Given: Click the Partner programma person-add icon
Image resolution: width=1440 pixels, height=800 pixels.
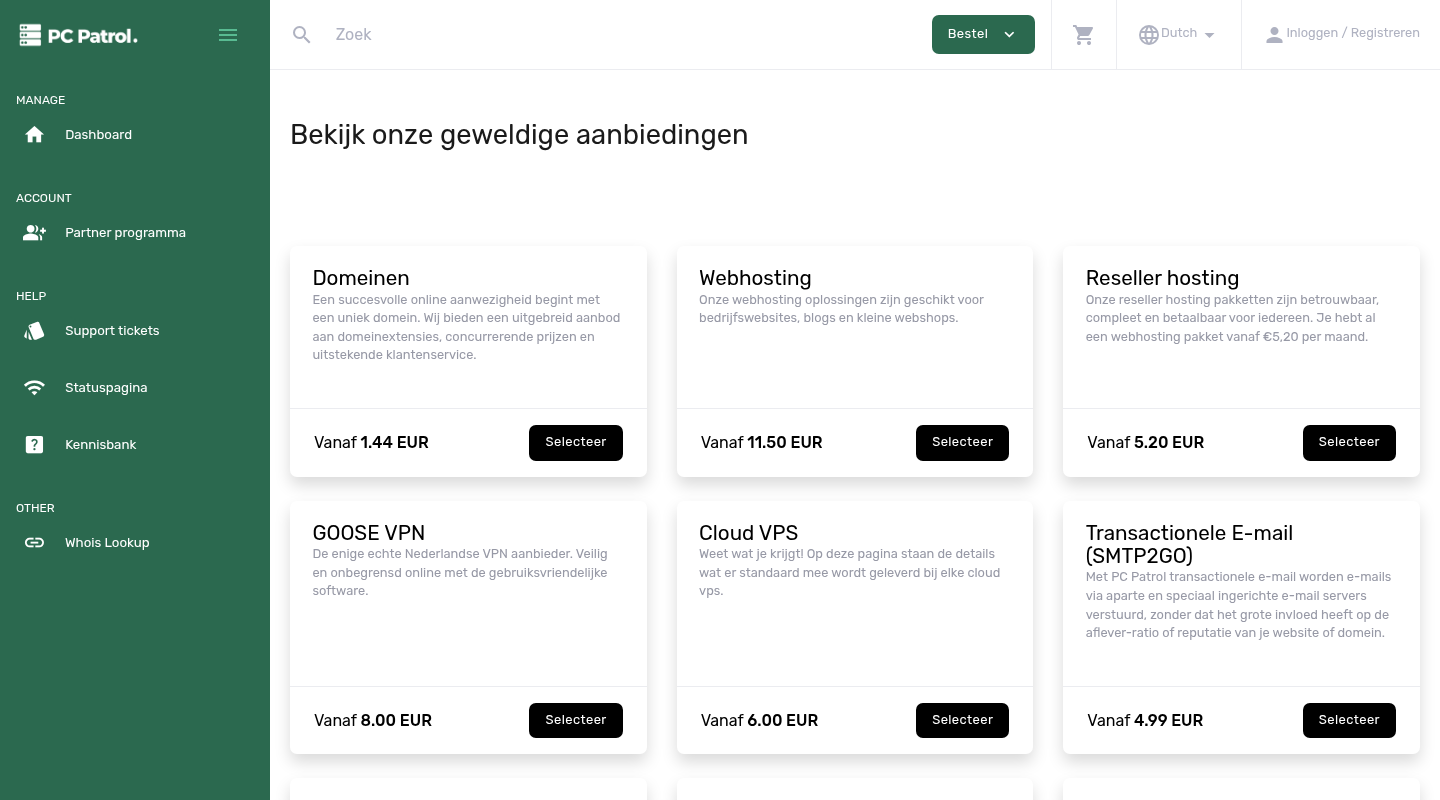Looking at the screenshot, I should [x=34, y=232].
